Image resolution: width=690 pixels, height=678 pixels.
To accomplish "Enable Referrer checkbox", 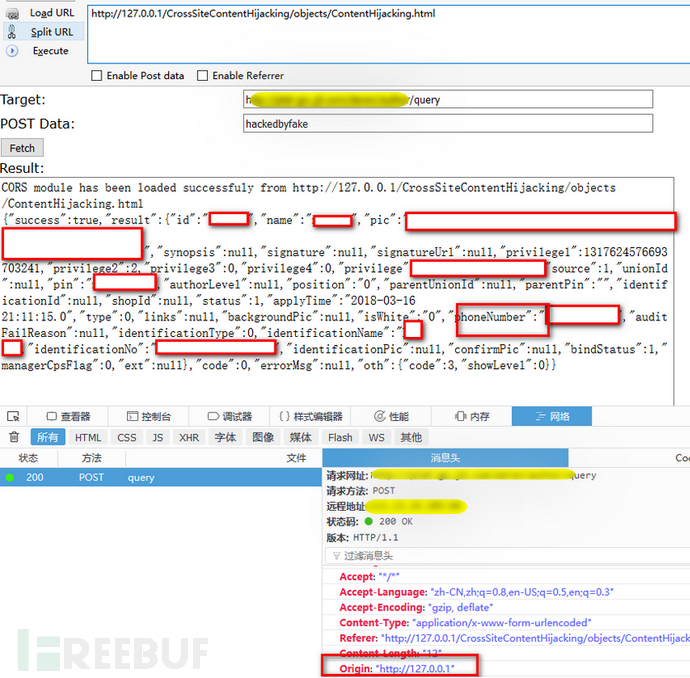I will pyautogui.click(x=202, y=76).
